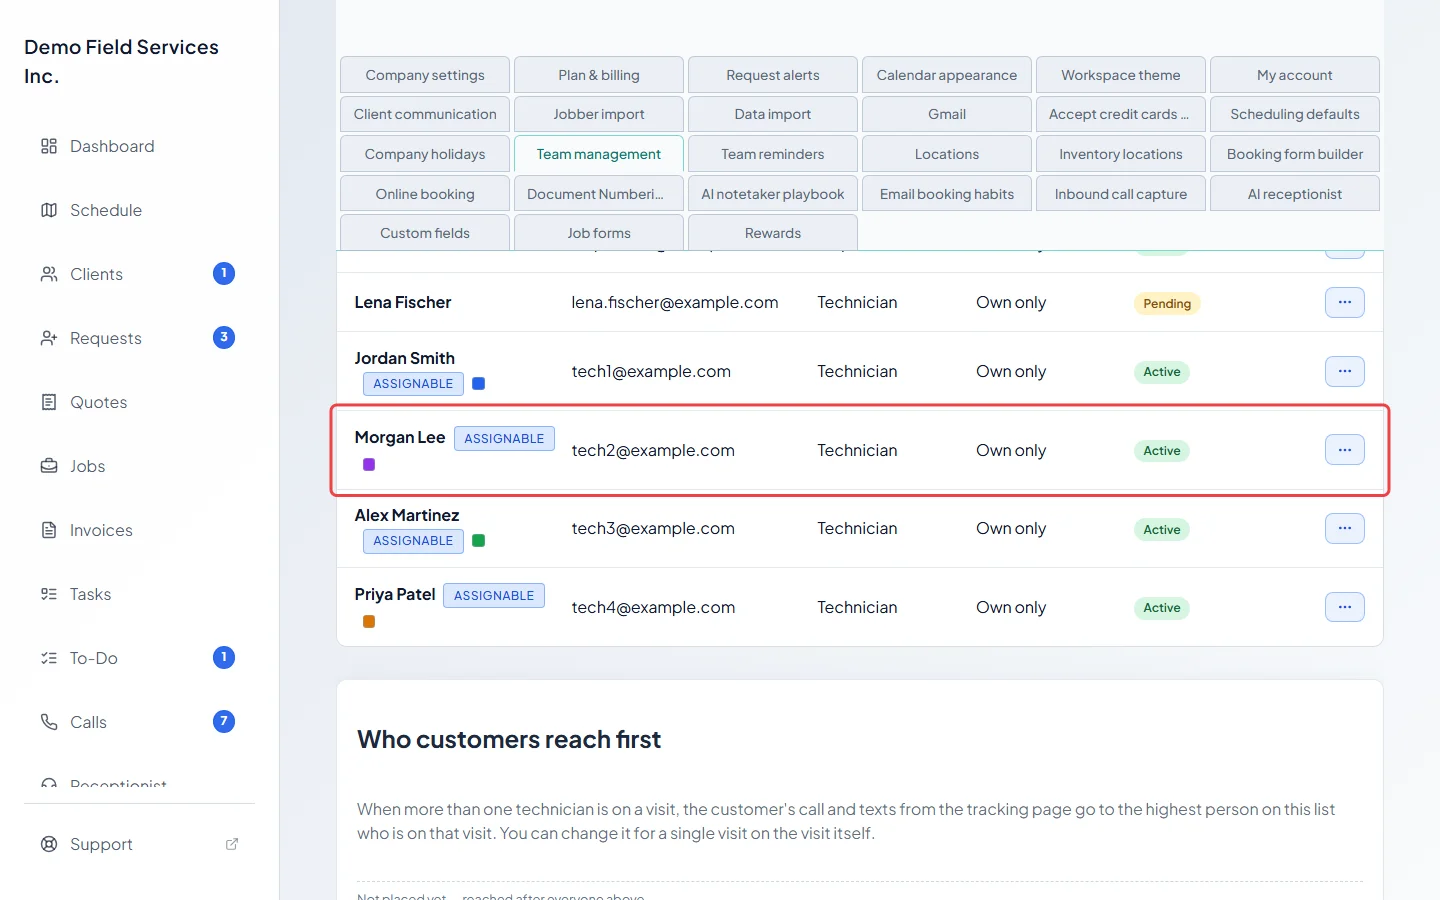The width and height of the screenshot is (1440, 900).
Task: Click the Jobs briefcase icon
Action: pos(49,466)
